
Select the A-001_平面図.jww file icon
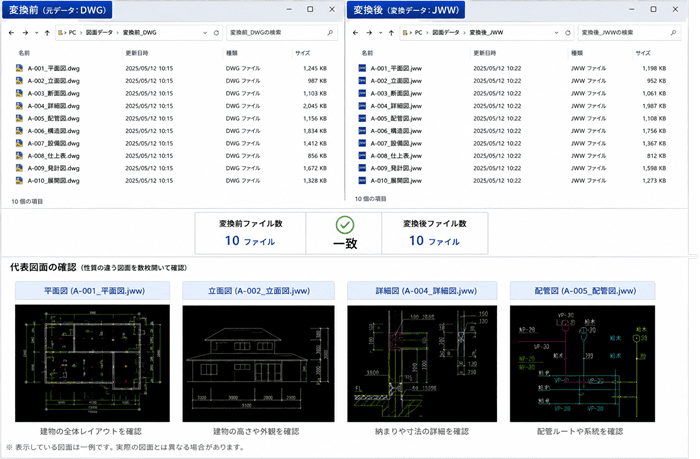362,68
